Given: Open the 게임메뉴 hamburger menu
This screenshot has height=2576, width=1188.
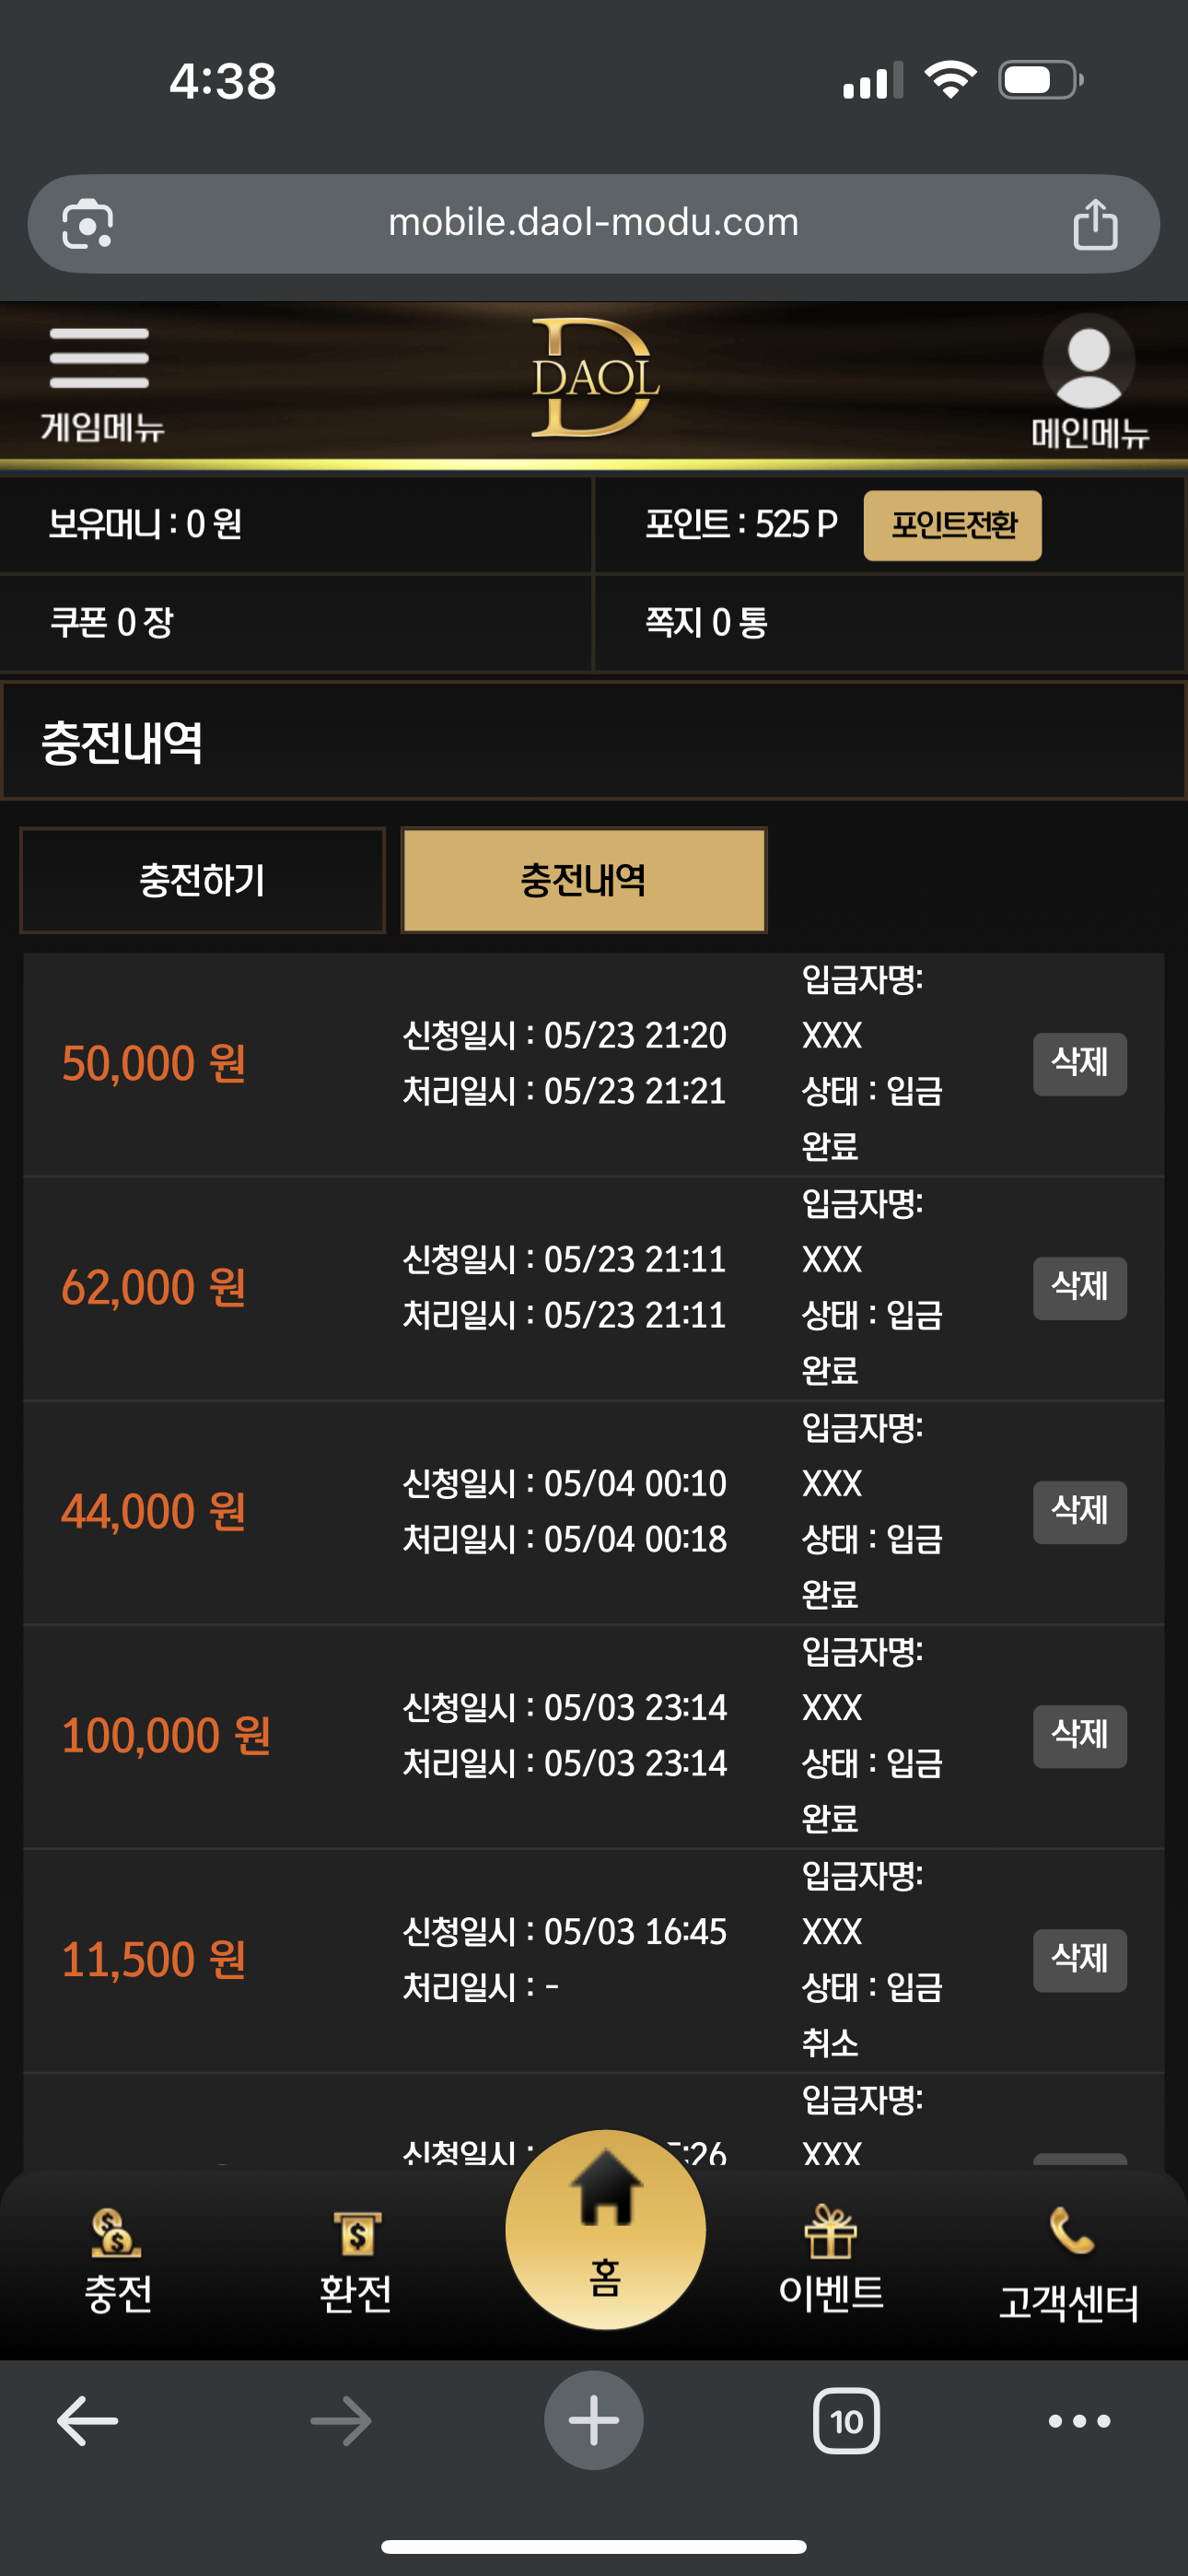Looking at the screenshot, I should click(100, 383).
